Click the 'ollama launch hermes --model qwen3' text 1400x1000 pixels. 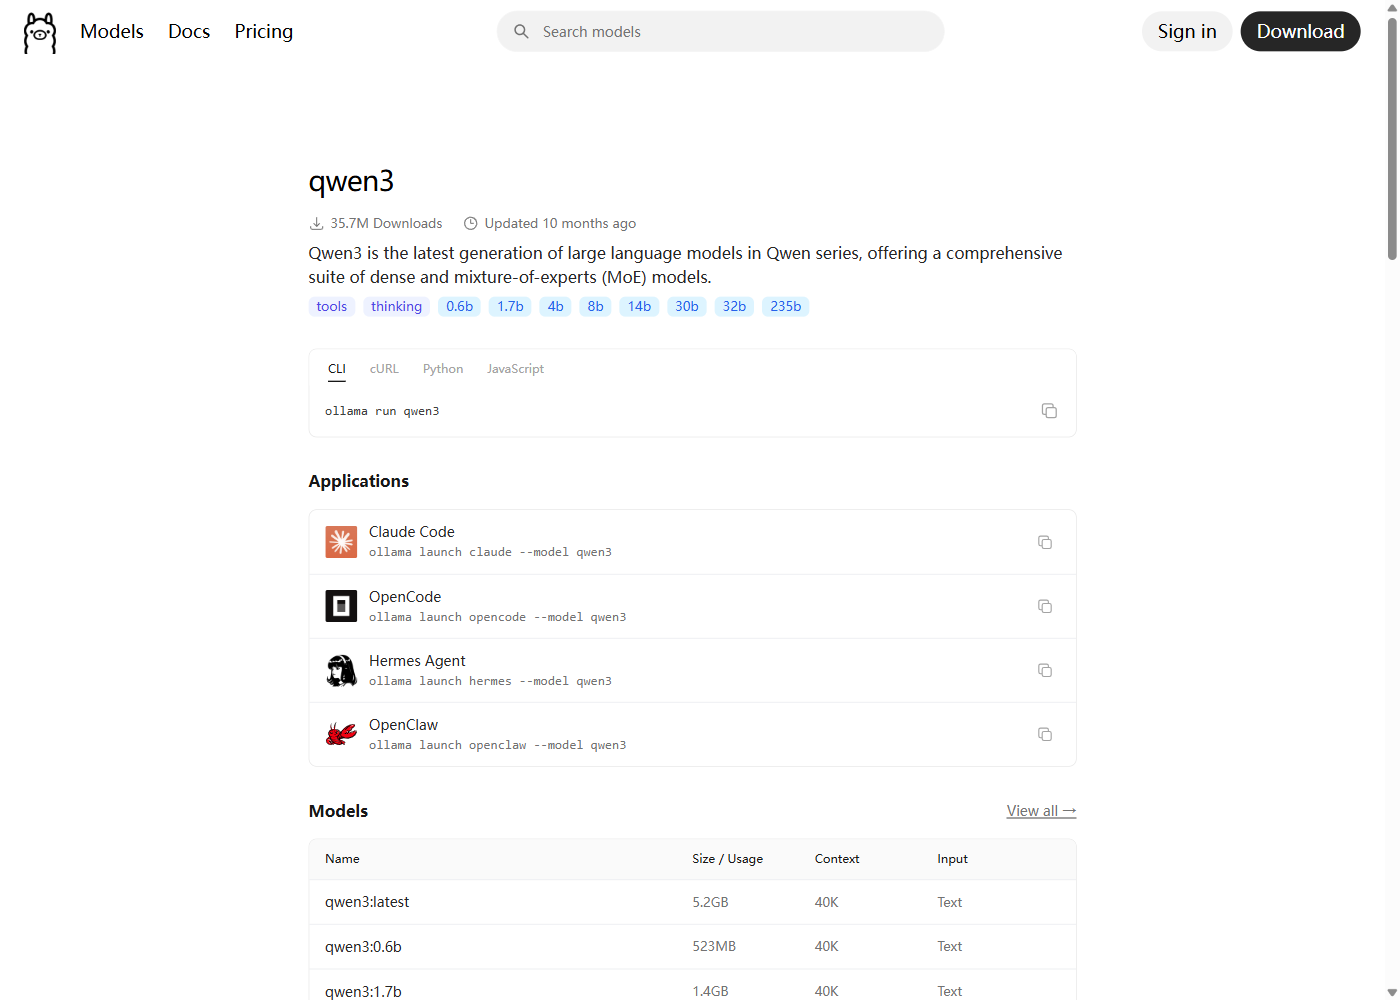point(490,681)
